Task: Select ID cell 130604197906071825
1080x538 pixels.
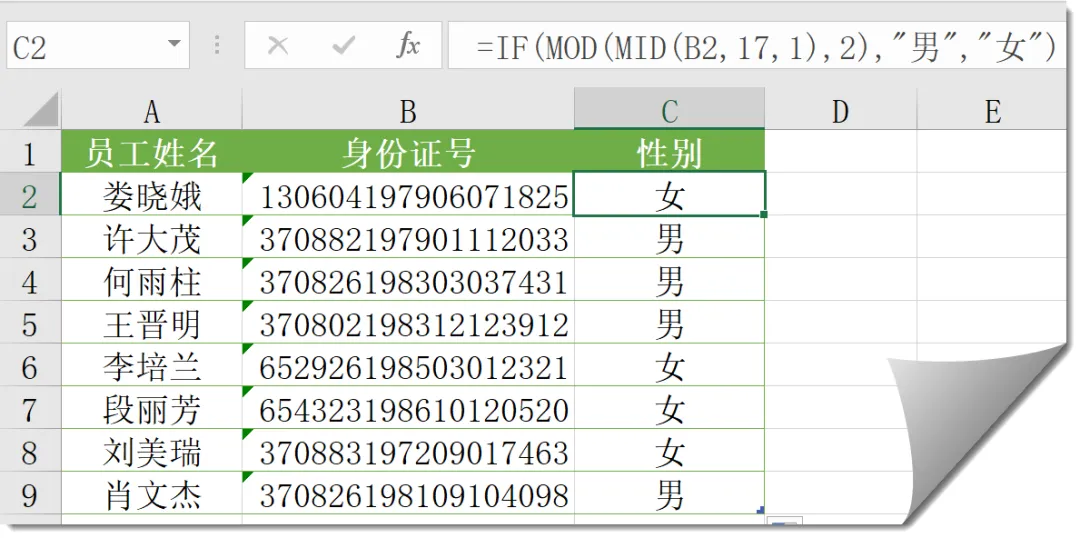Action: [x=408, y=194]
